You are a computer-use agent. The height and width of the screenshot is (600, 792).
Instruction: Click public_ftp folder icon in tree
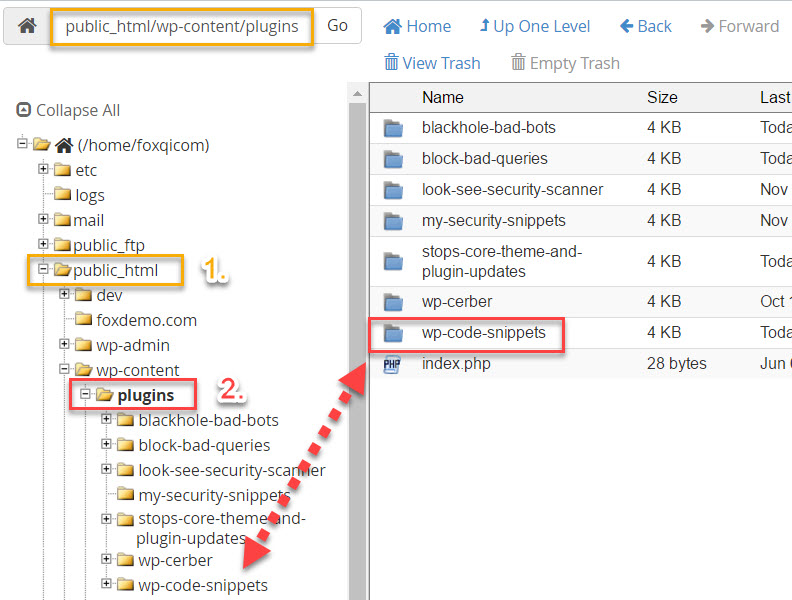[63, 244]
